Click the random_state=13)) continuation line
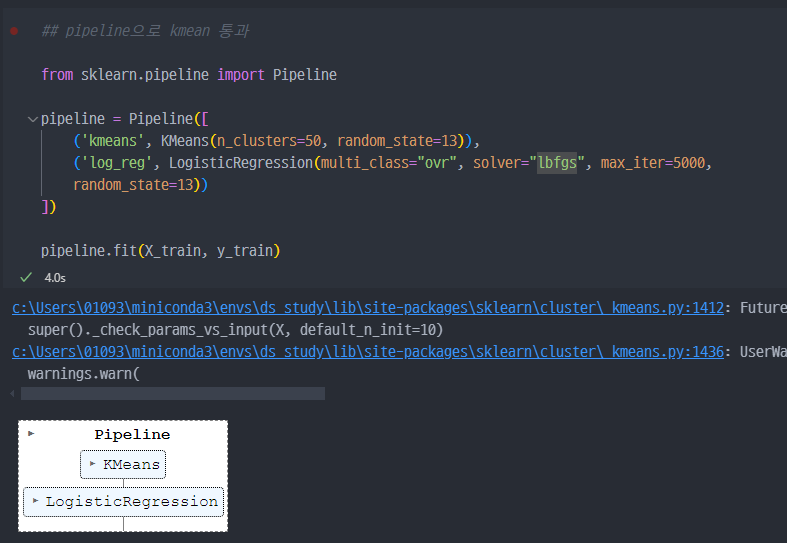Image resolution: width=787 pixels, height=543 pixels. click(x=141, y=185)
